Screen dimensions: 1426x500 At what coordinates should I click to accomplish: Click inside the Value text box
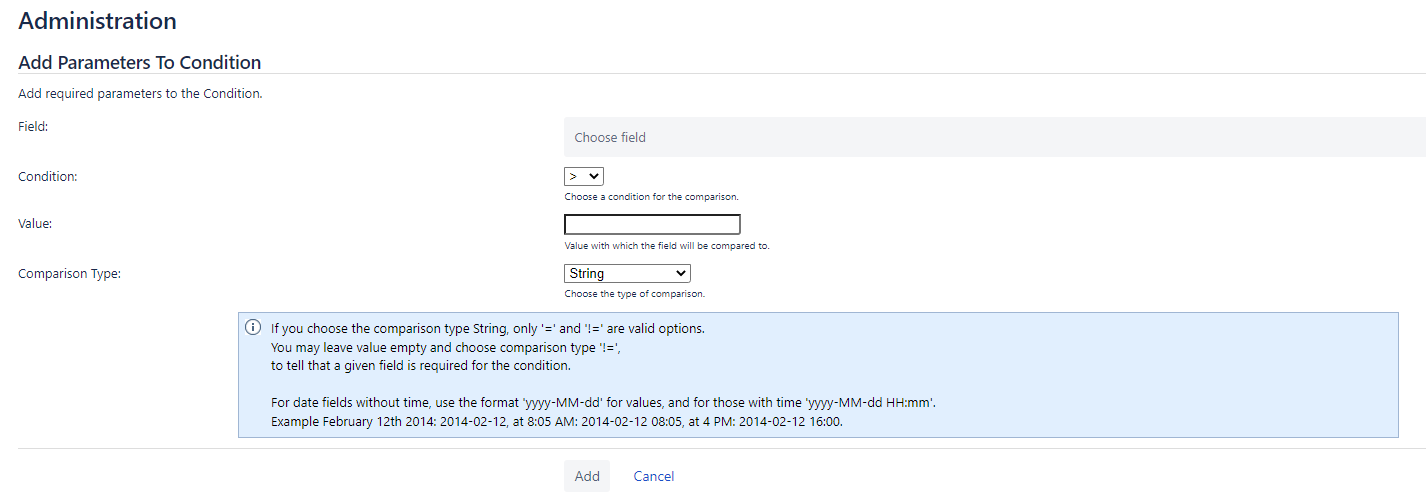652,224
